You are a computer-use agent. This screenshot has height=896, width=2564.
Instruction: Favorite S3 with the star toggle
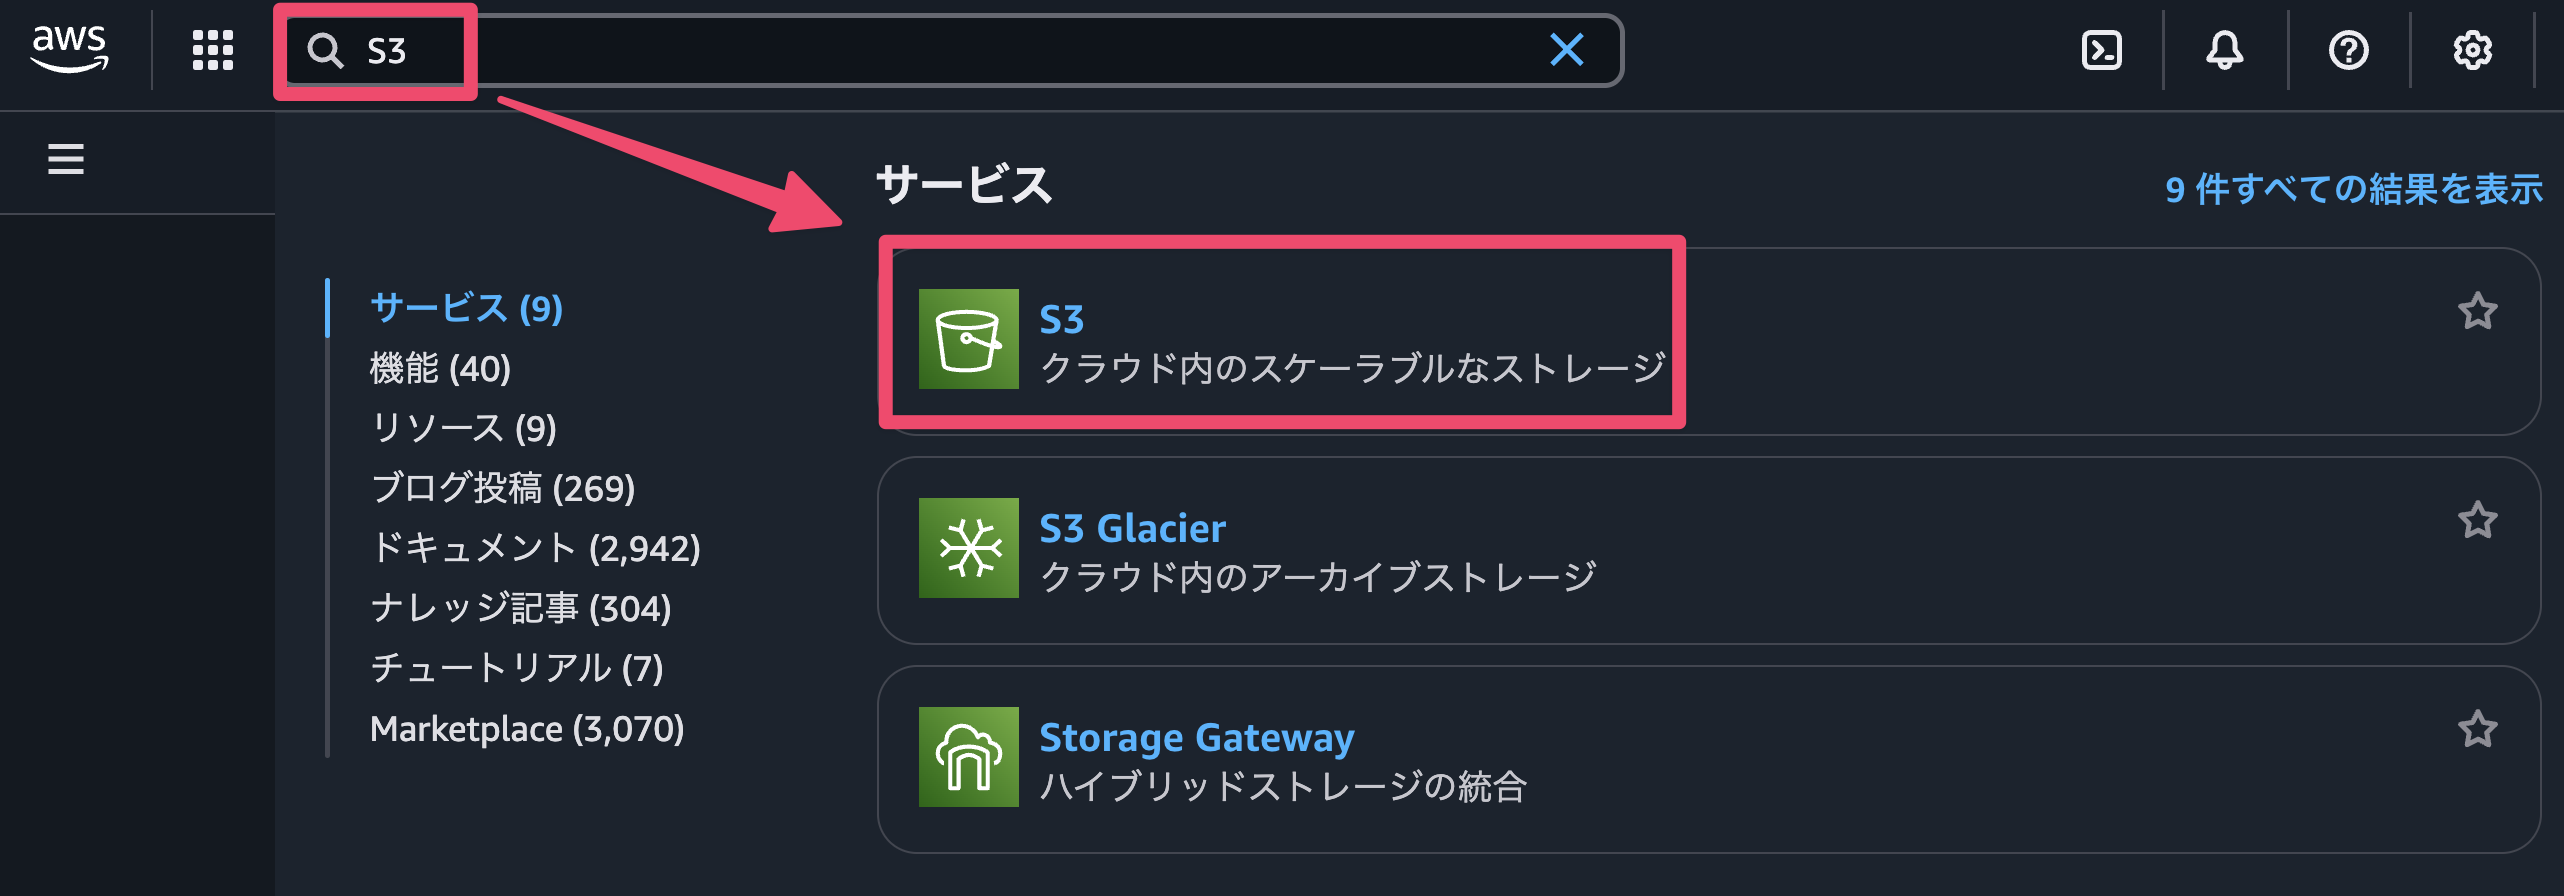pos(2477,311)
